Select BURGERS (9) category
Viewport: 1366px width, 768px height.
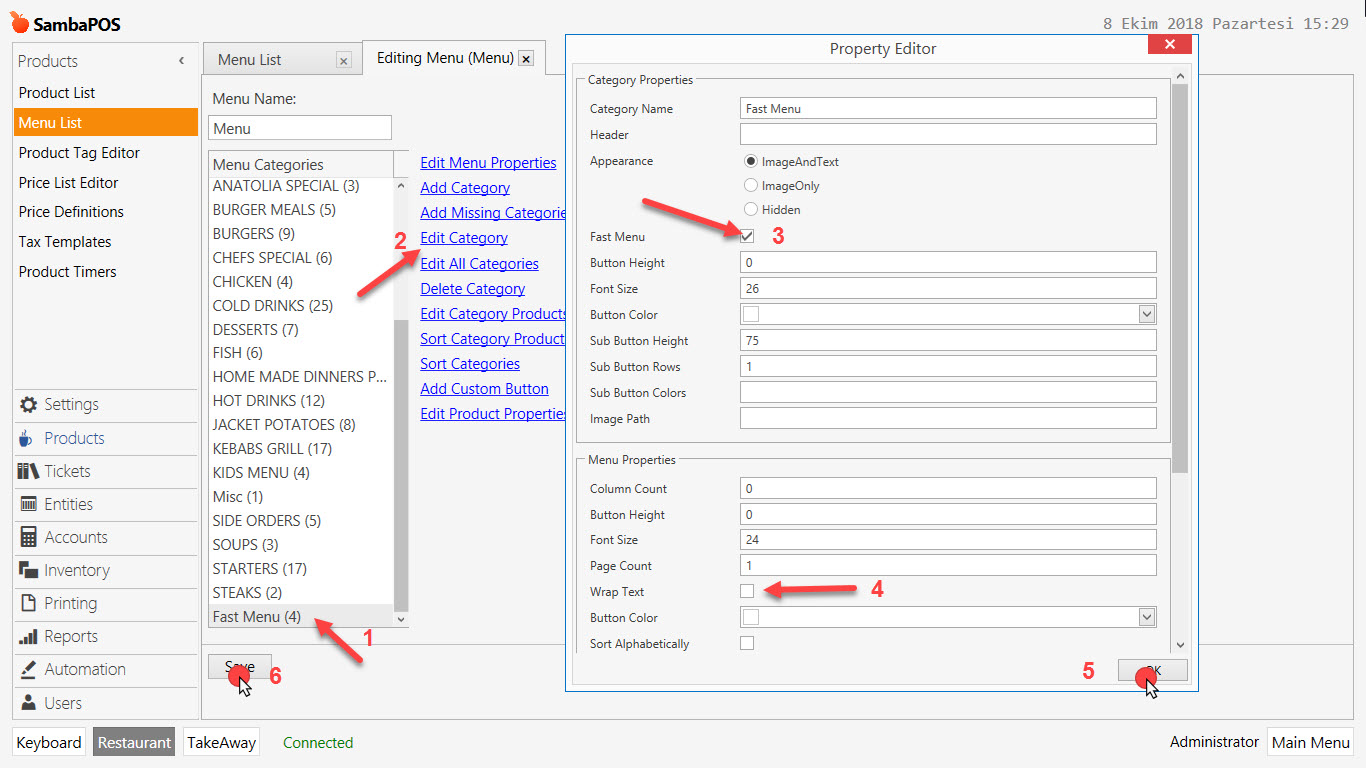click(302, 234)
